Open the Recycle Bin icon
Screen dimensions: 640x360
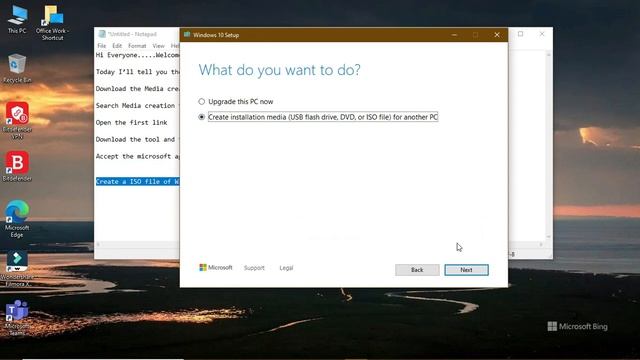pos(17,69)
